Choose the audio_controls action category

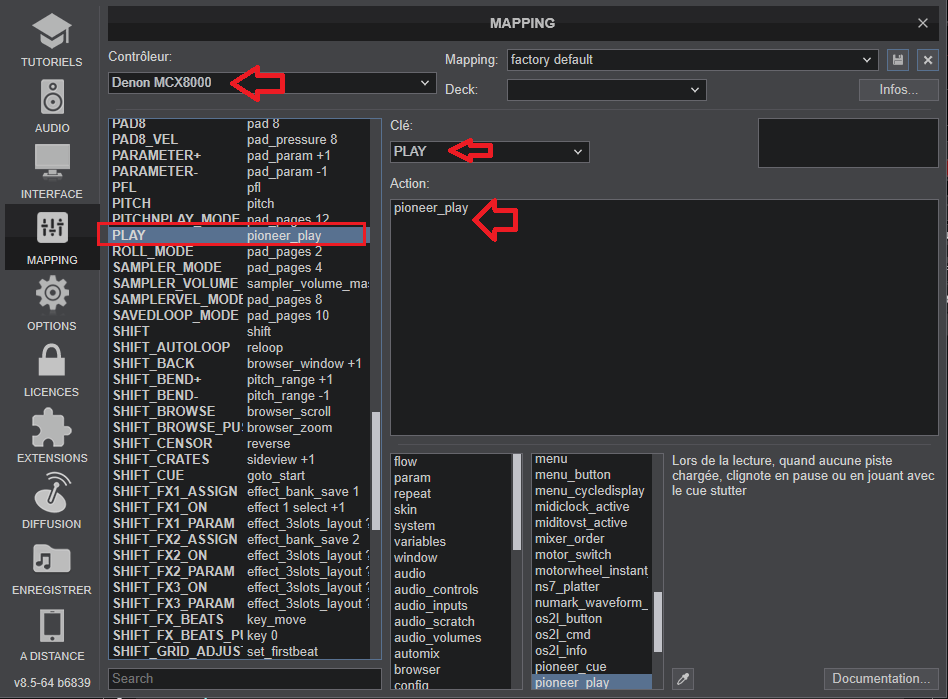click(452, 590)
